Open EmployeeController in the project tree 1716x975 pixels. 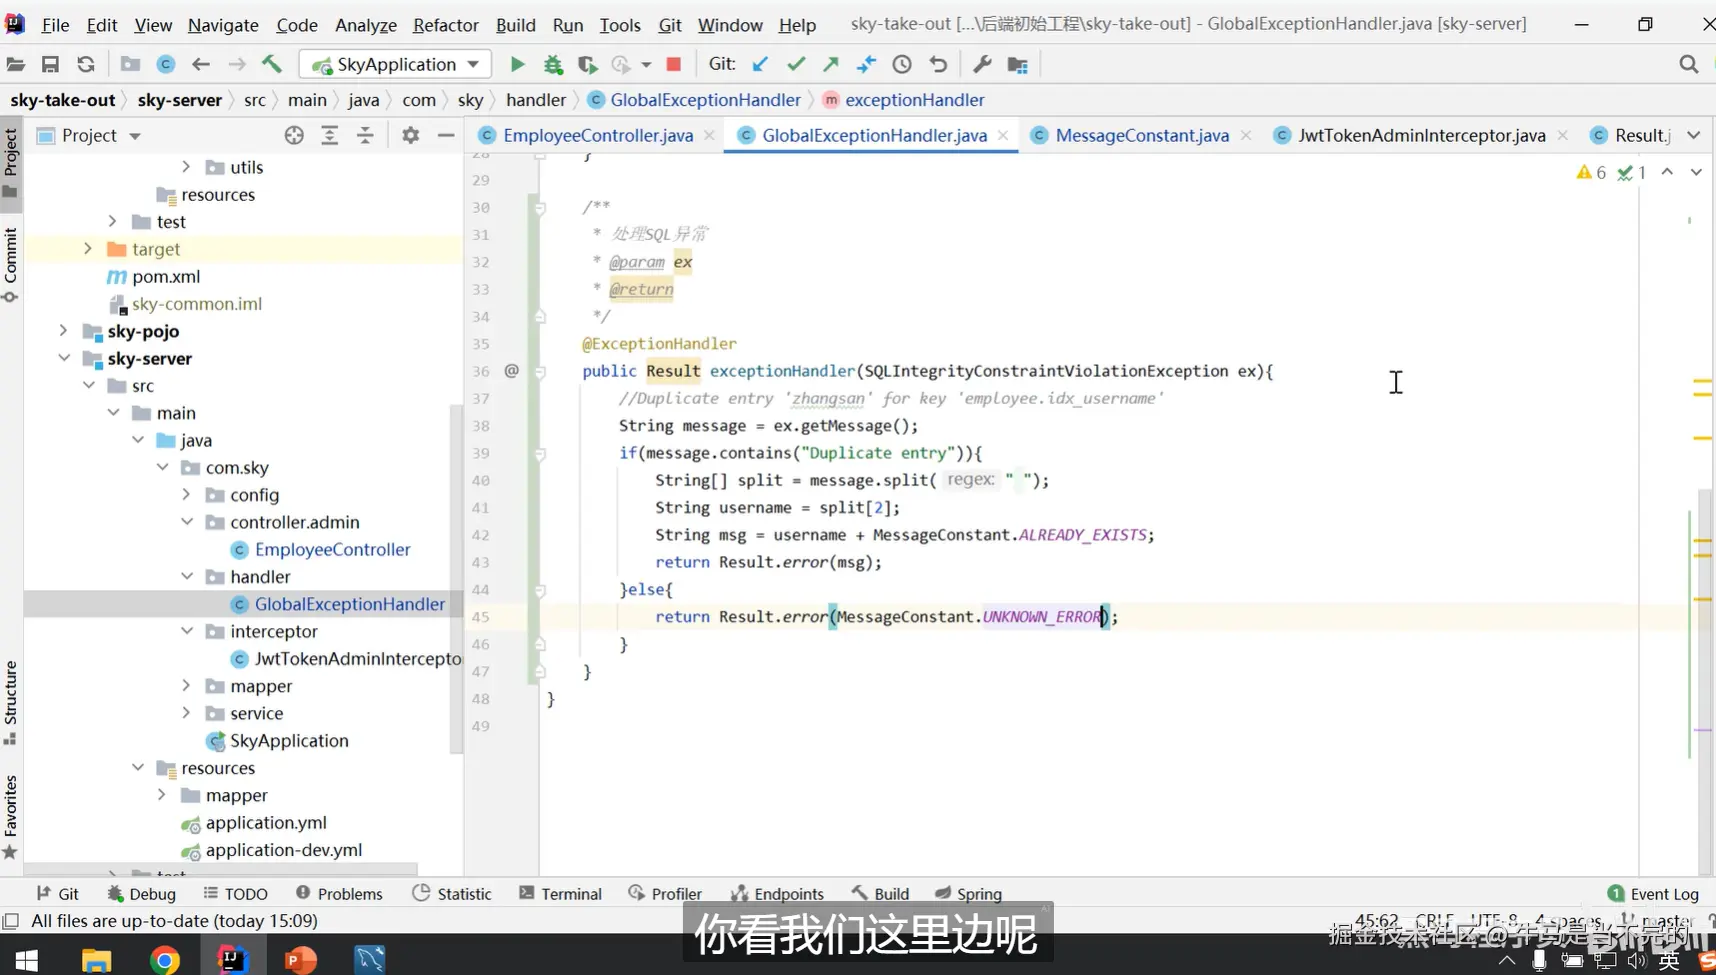point(332,550)
